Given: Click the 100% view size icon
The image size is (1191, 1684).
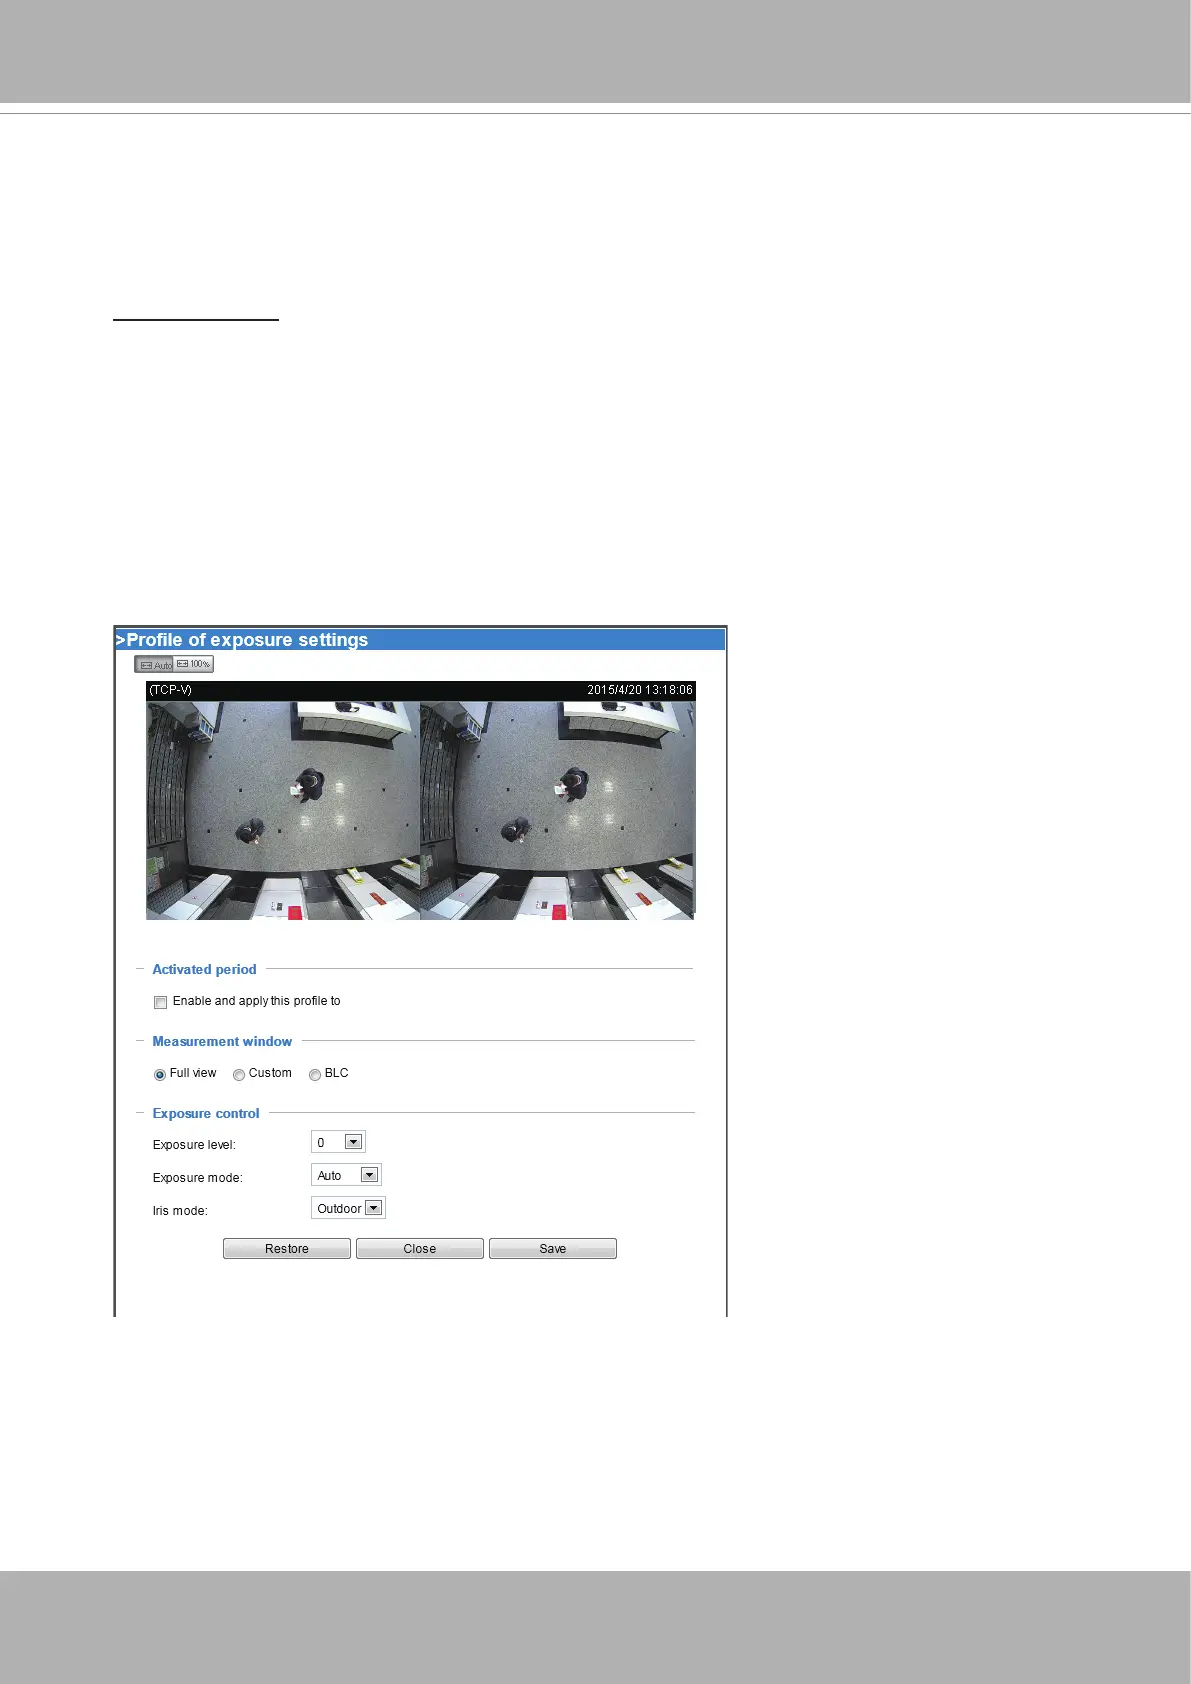Looking at the screenshot, I should (x=194, y=664).
